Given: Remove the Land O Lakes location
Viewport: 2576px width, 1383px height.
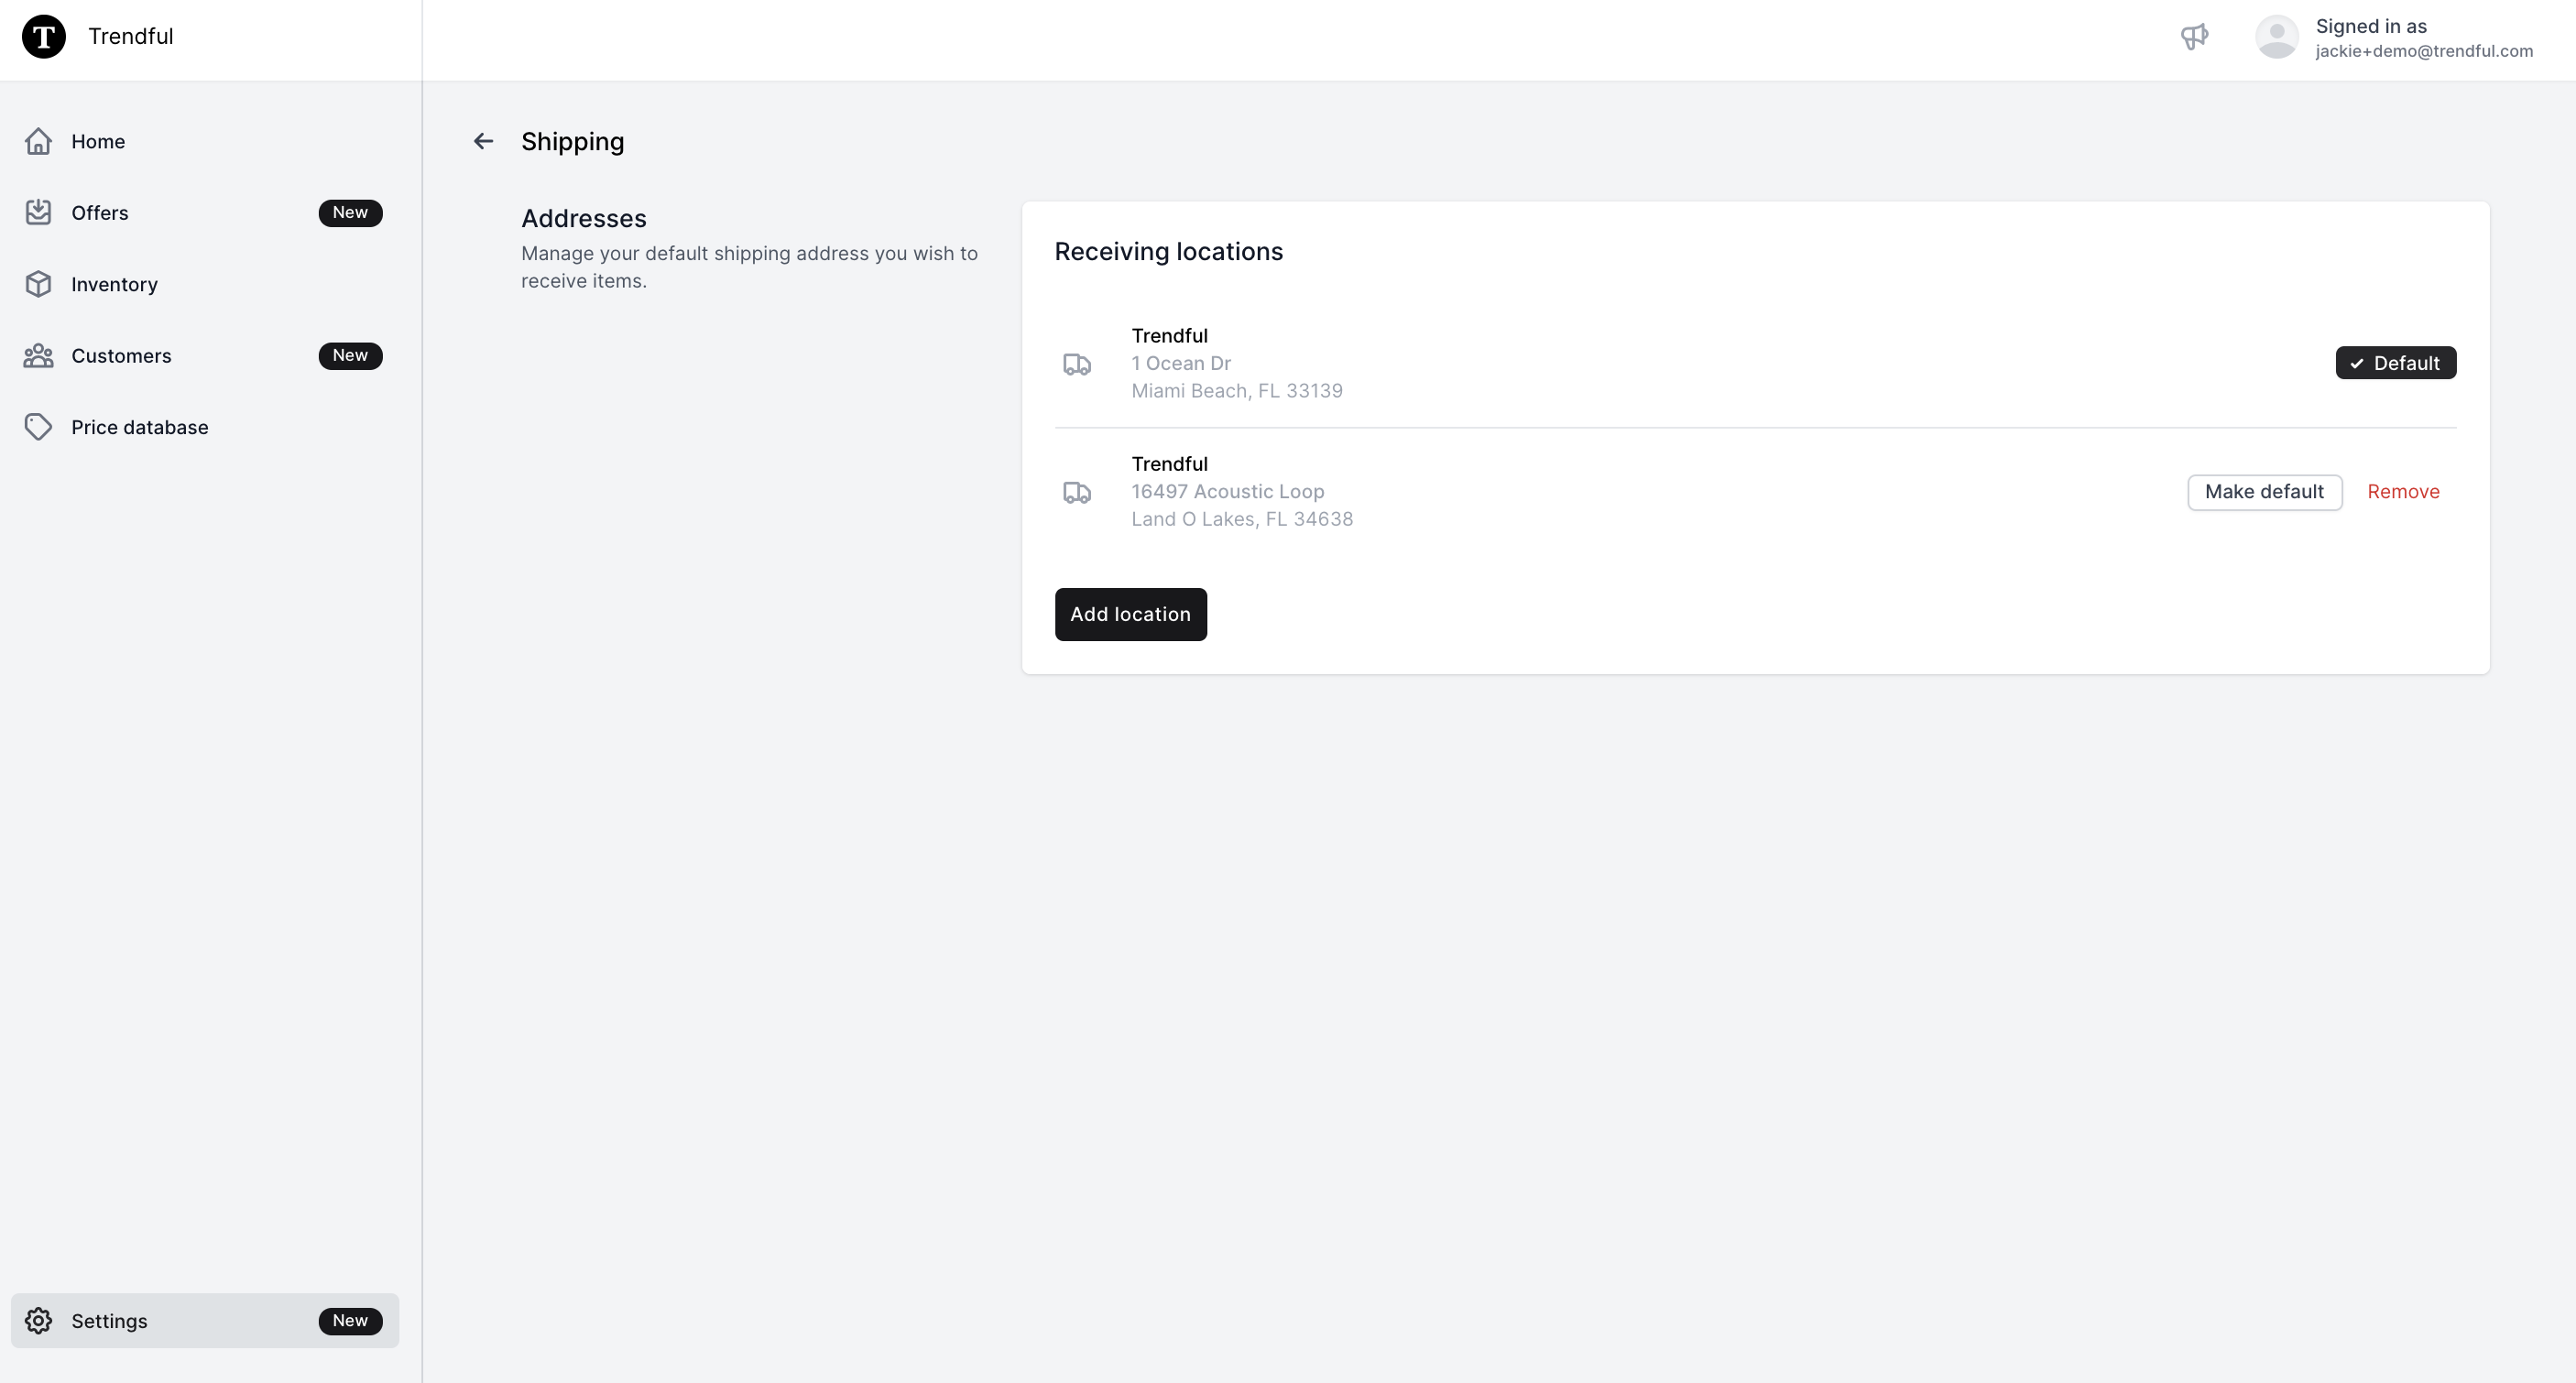Looking at the screenshot, I should pyautogui.click(x=2403, y=492).
